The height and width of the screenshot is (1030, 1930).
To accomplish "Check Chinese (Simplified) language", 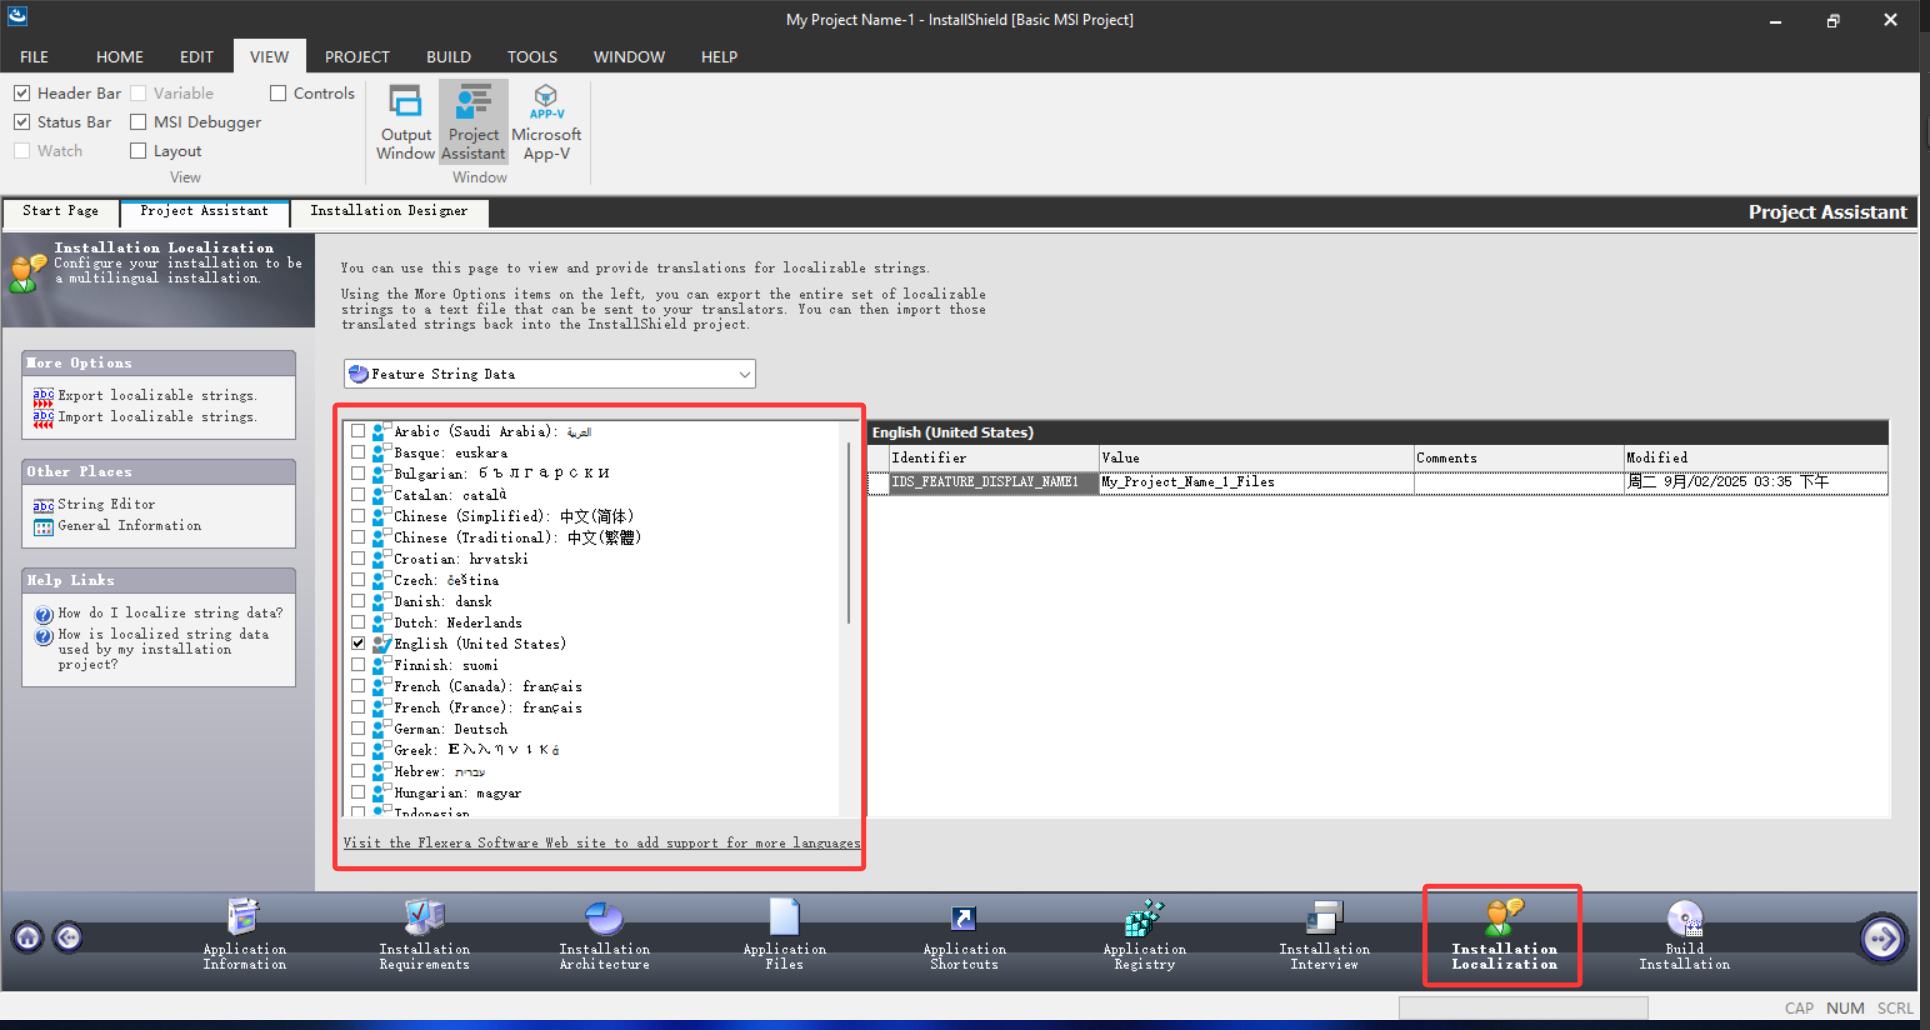I will (x=358, y=516).
